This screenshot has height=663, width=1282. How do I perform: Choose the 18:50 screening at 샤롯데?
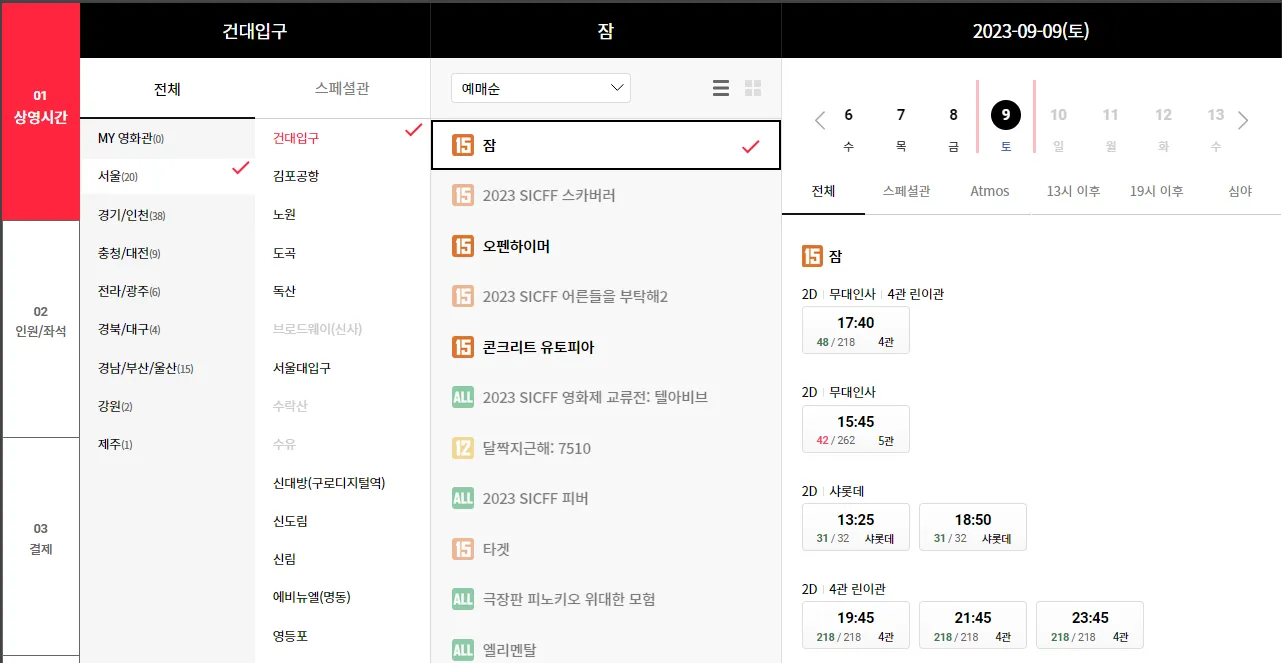[972, 527]
